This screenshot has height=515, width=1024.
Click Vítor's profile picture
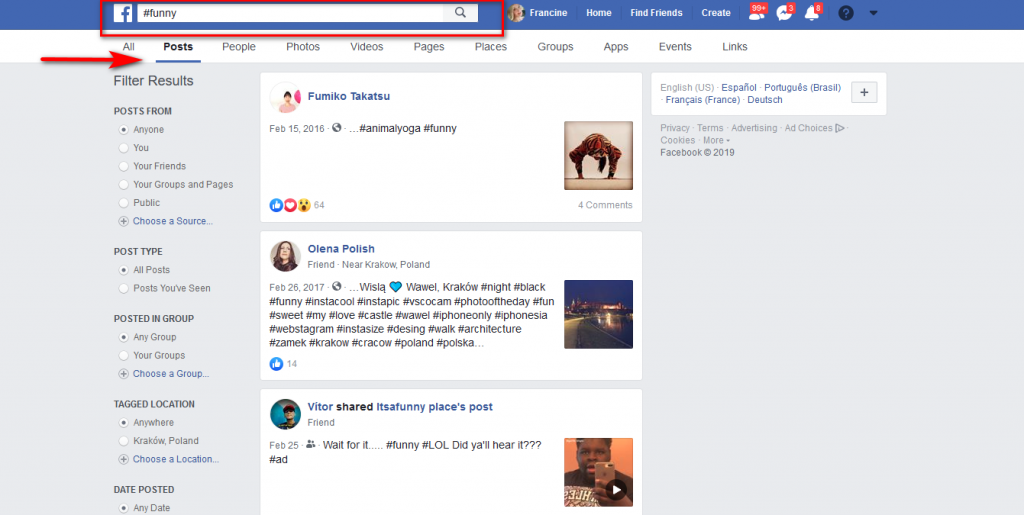coord(285,414)
